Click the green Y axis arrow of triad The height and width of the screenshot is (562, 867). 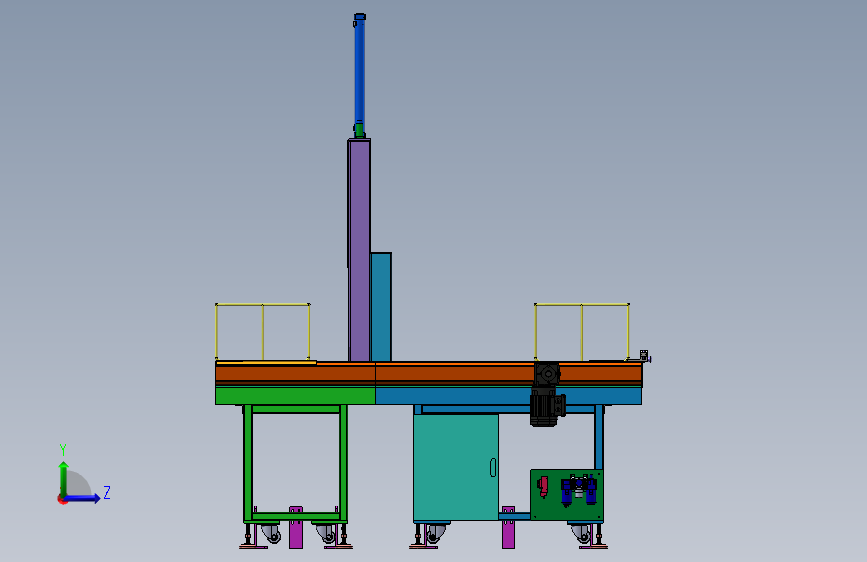(64, 478)
